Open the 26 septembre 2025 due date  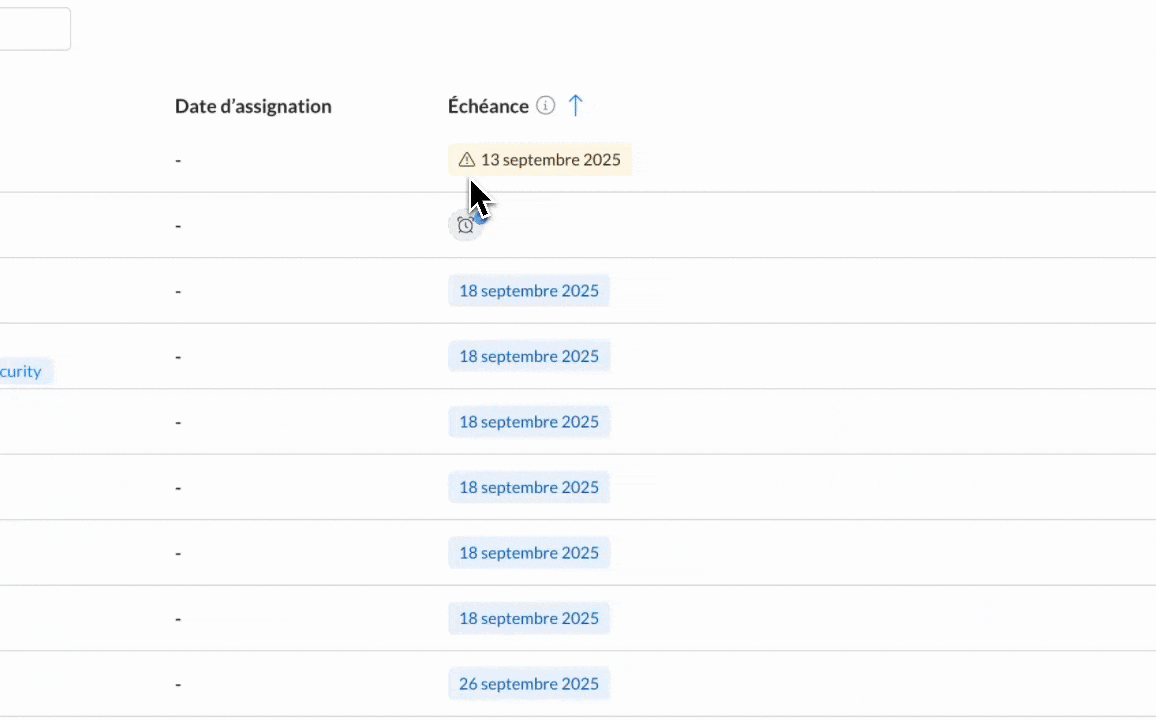click(528, 684)
